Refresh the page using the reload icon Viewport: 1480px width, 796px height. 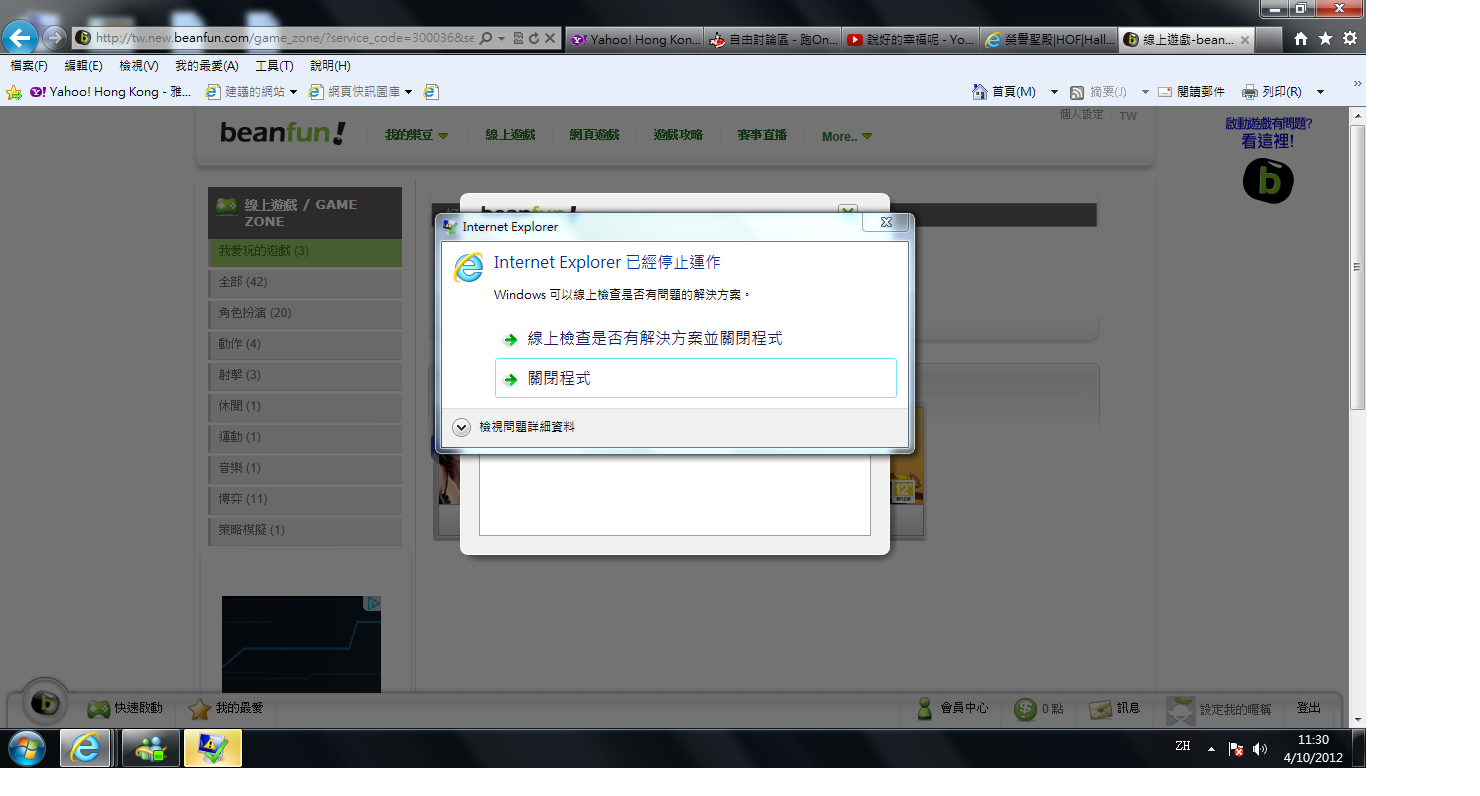[x=534, y=38]
